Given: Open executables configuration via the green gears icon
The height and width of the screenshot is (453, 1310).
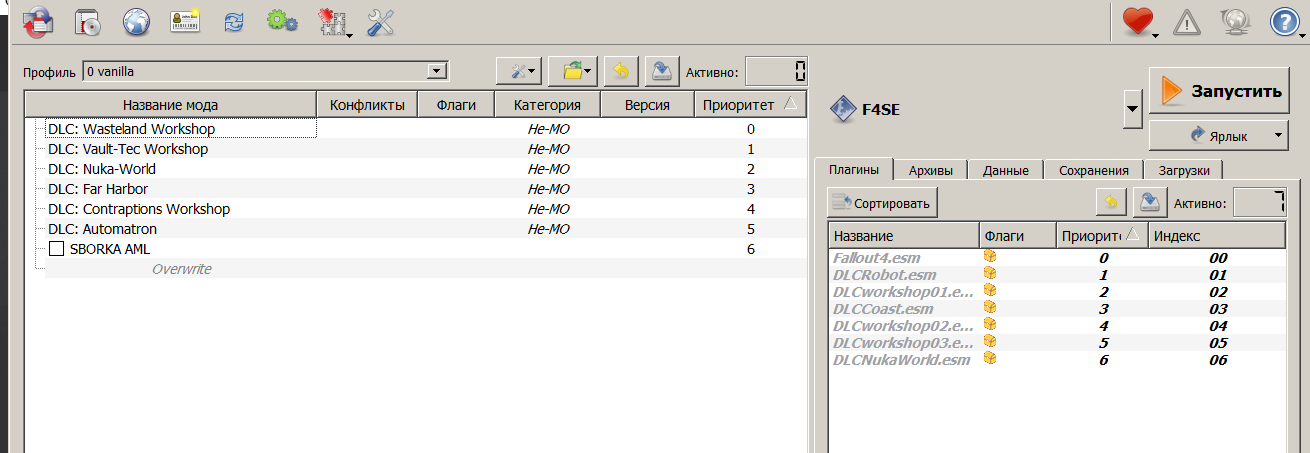Looking at the screenshot, I should point(282,21).
